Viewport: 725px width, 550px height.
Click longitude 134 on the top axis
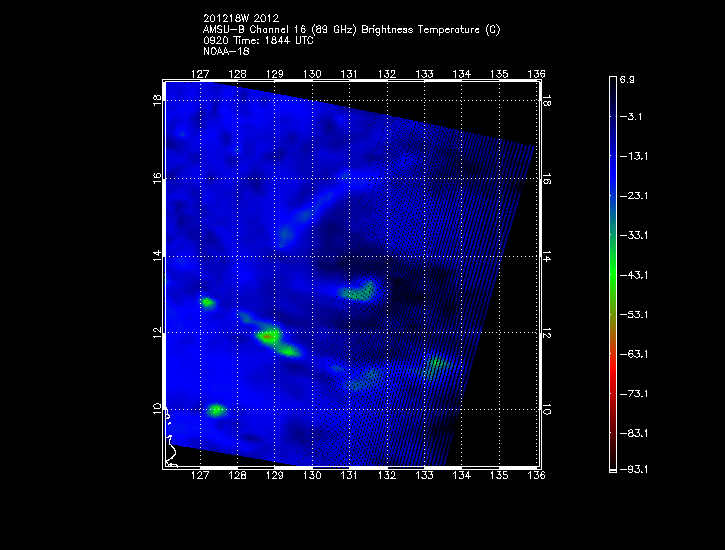(461, 74)
